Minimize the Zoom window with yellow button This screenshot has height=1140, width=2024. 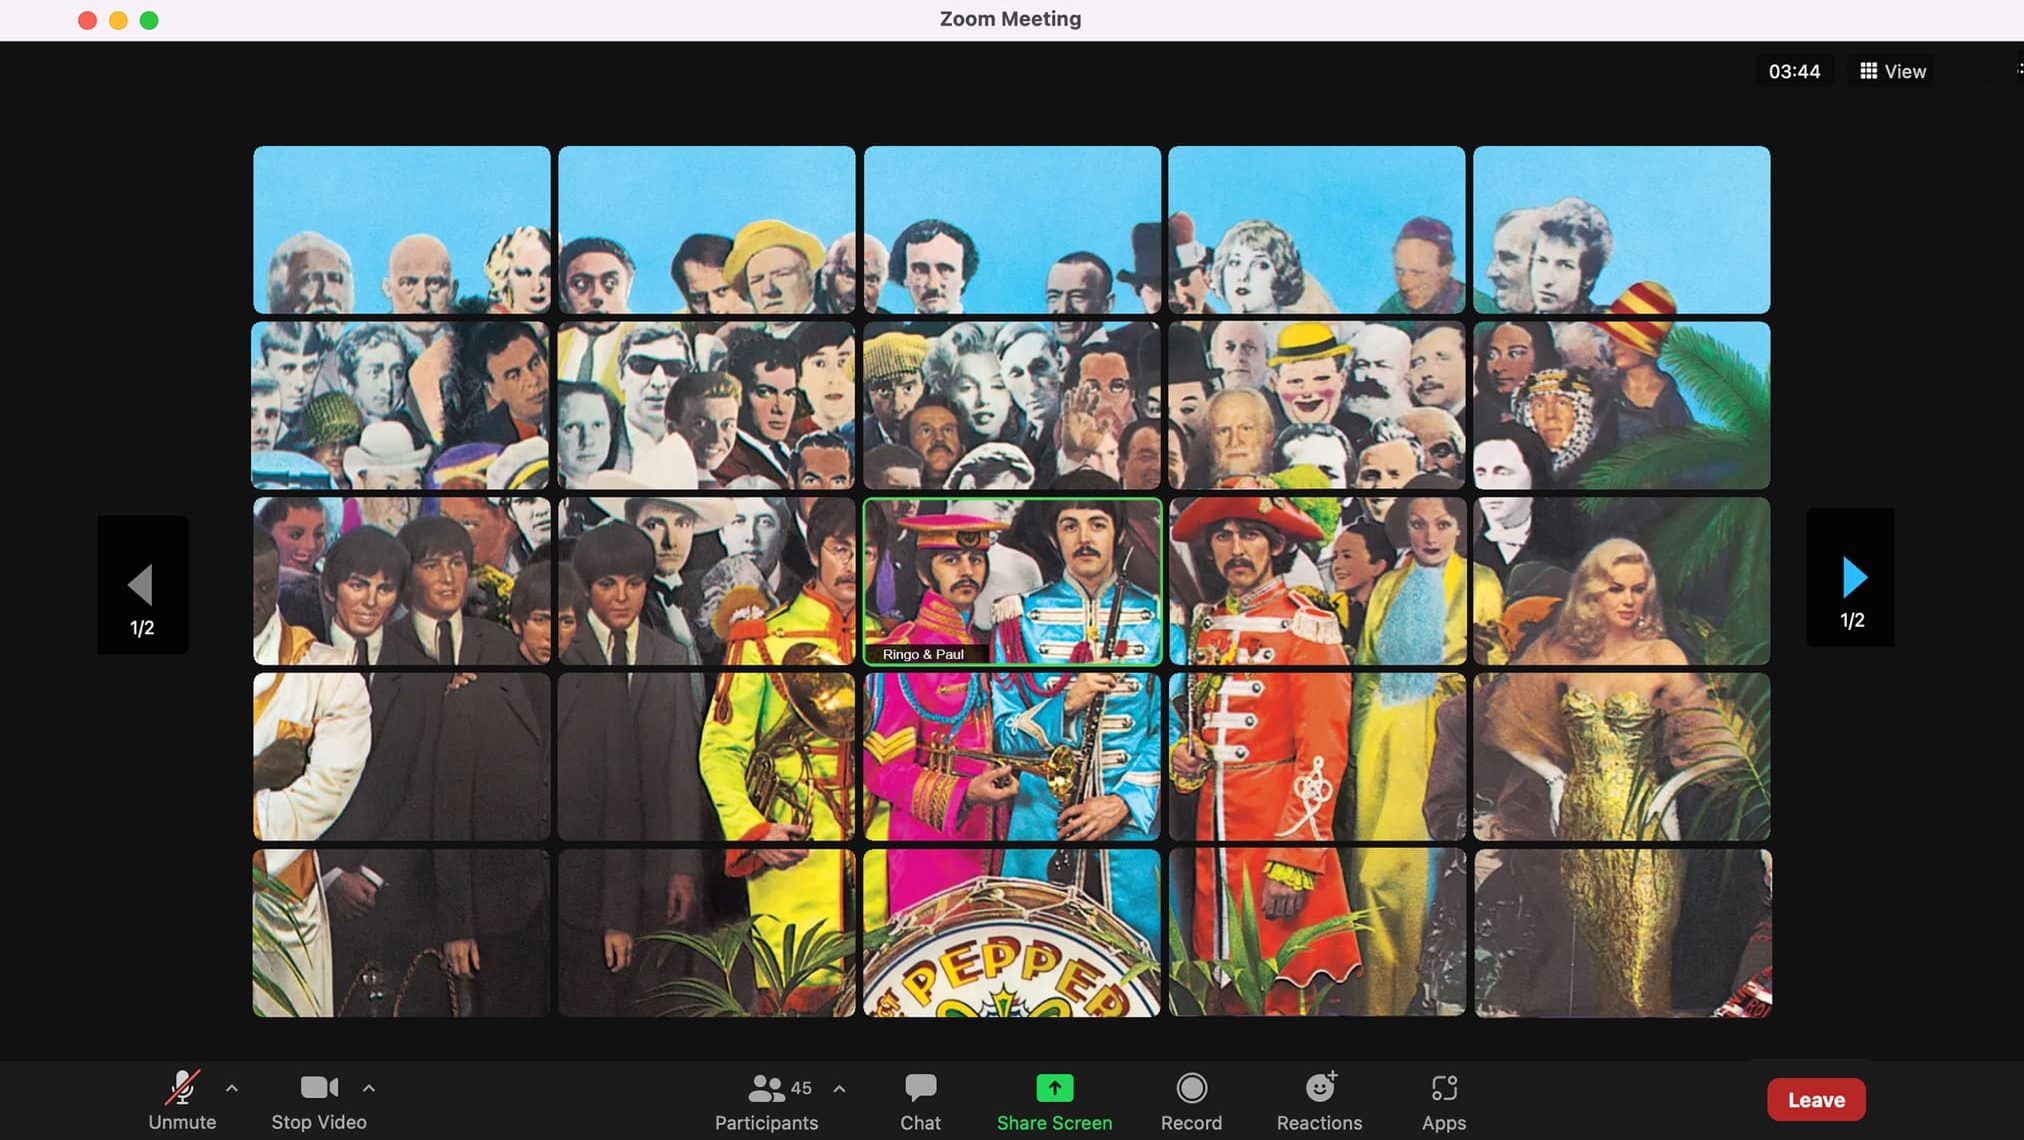(x=118, y=20)
